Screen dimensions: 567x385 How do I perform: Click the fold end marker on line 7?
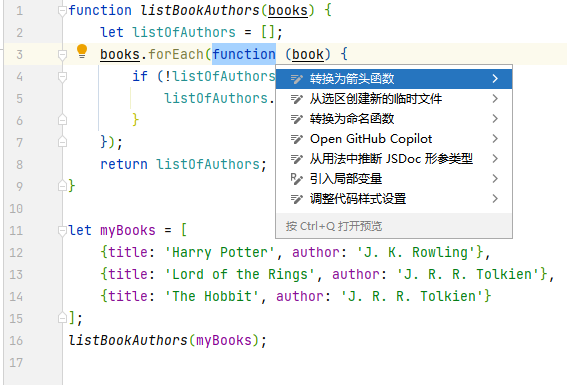62,142
